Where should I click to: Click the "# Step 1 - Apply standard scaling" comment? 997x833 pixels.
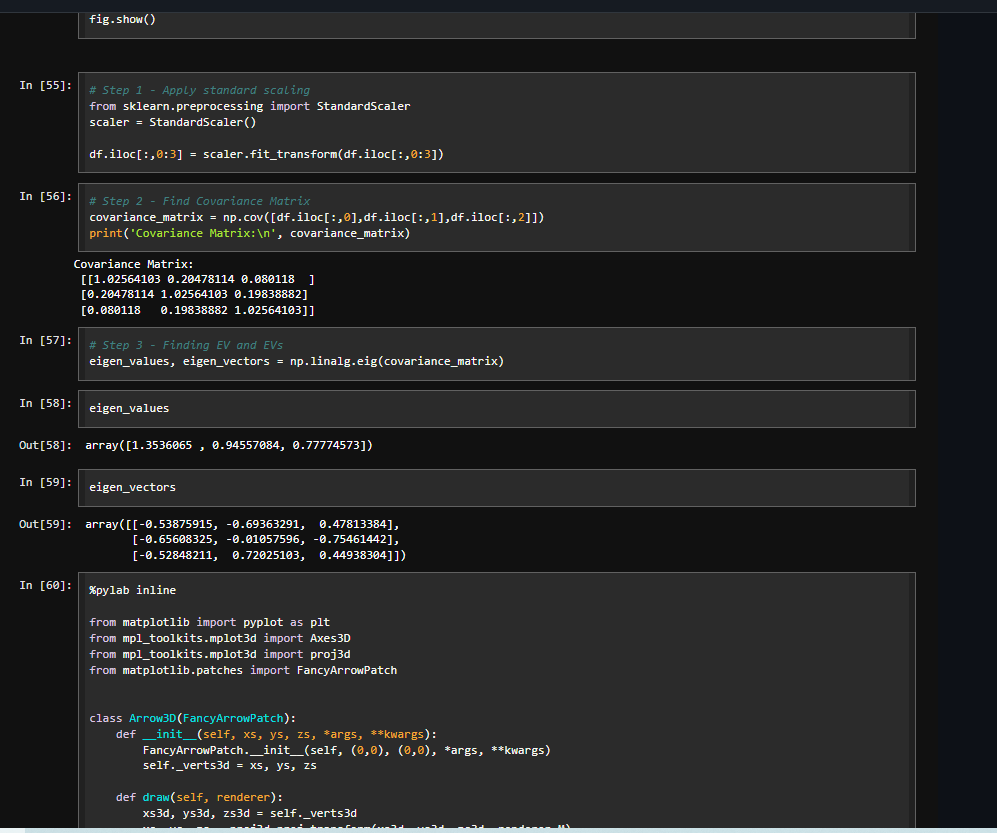(x=200, y=90)
